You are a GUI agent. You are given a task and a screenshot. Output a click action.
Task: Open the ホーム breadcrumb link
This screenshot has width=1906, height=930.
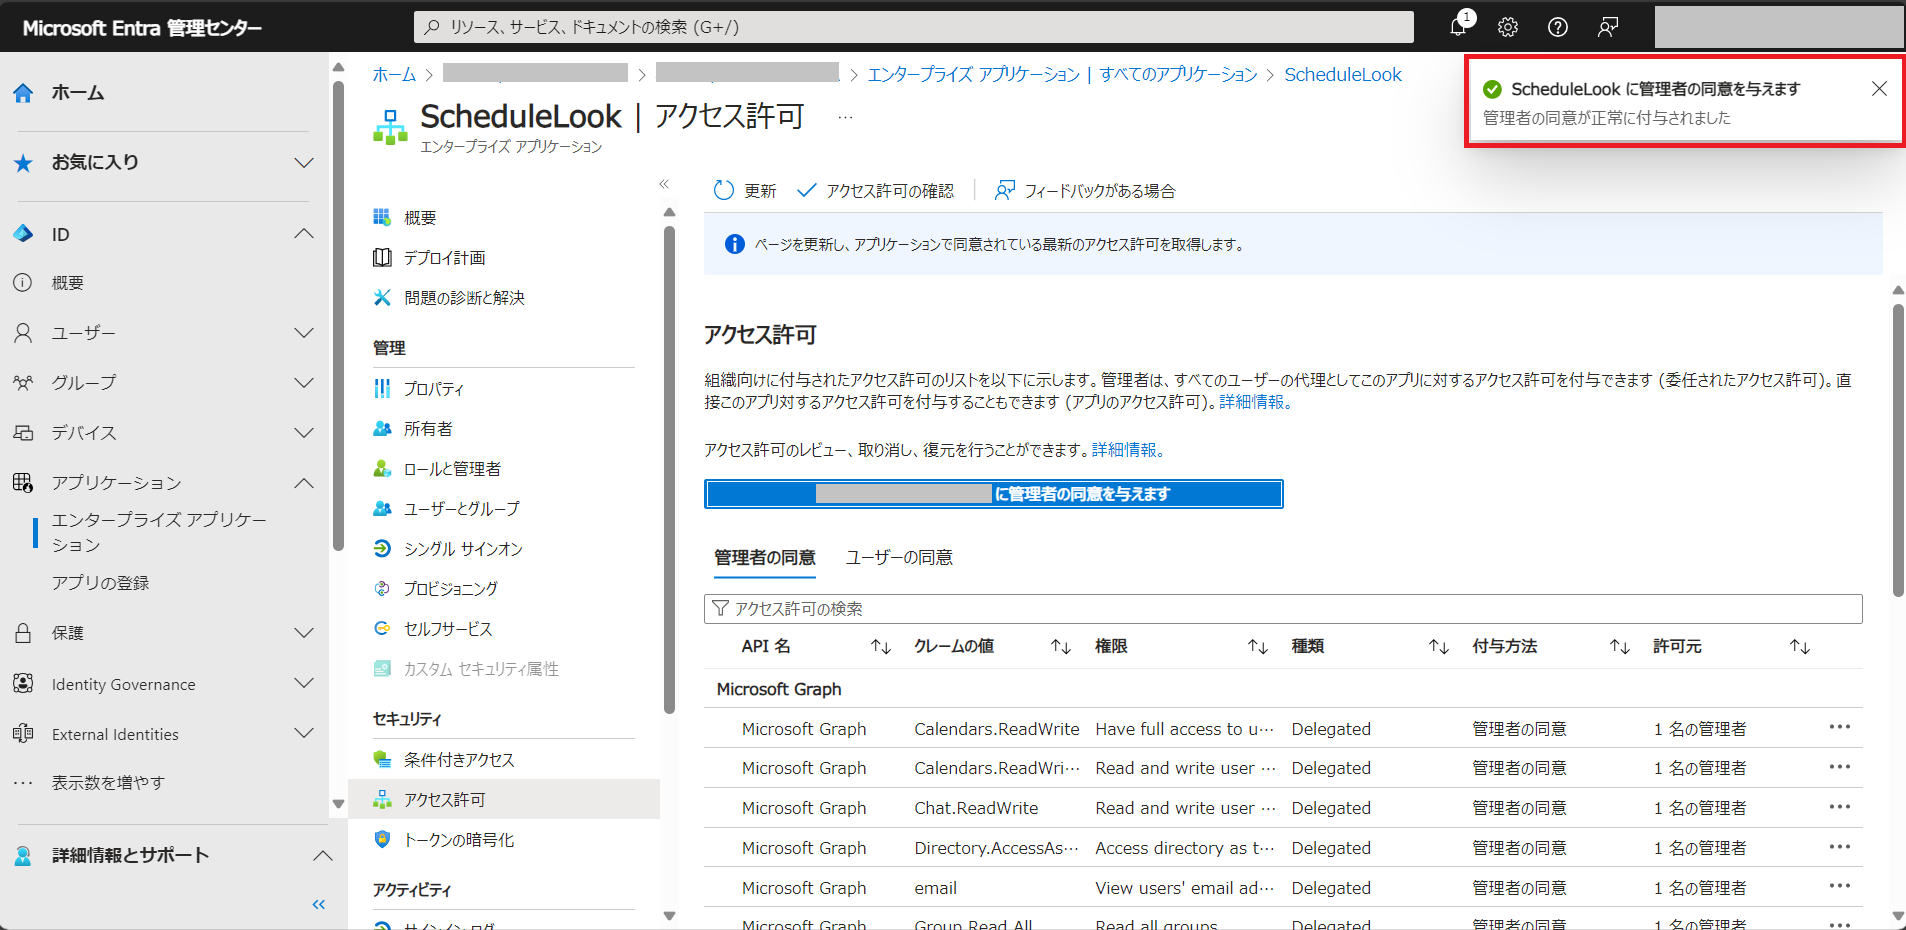394,75
